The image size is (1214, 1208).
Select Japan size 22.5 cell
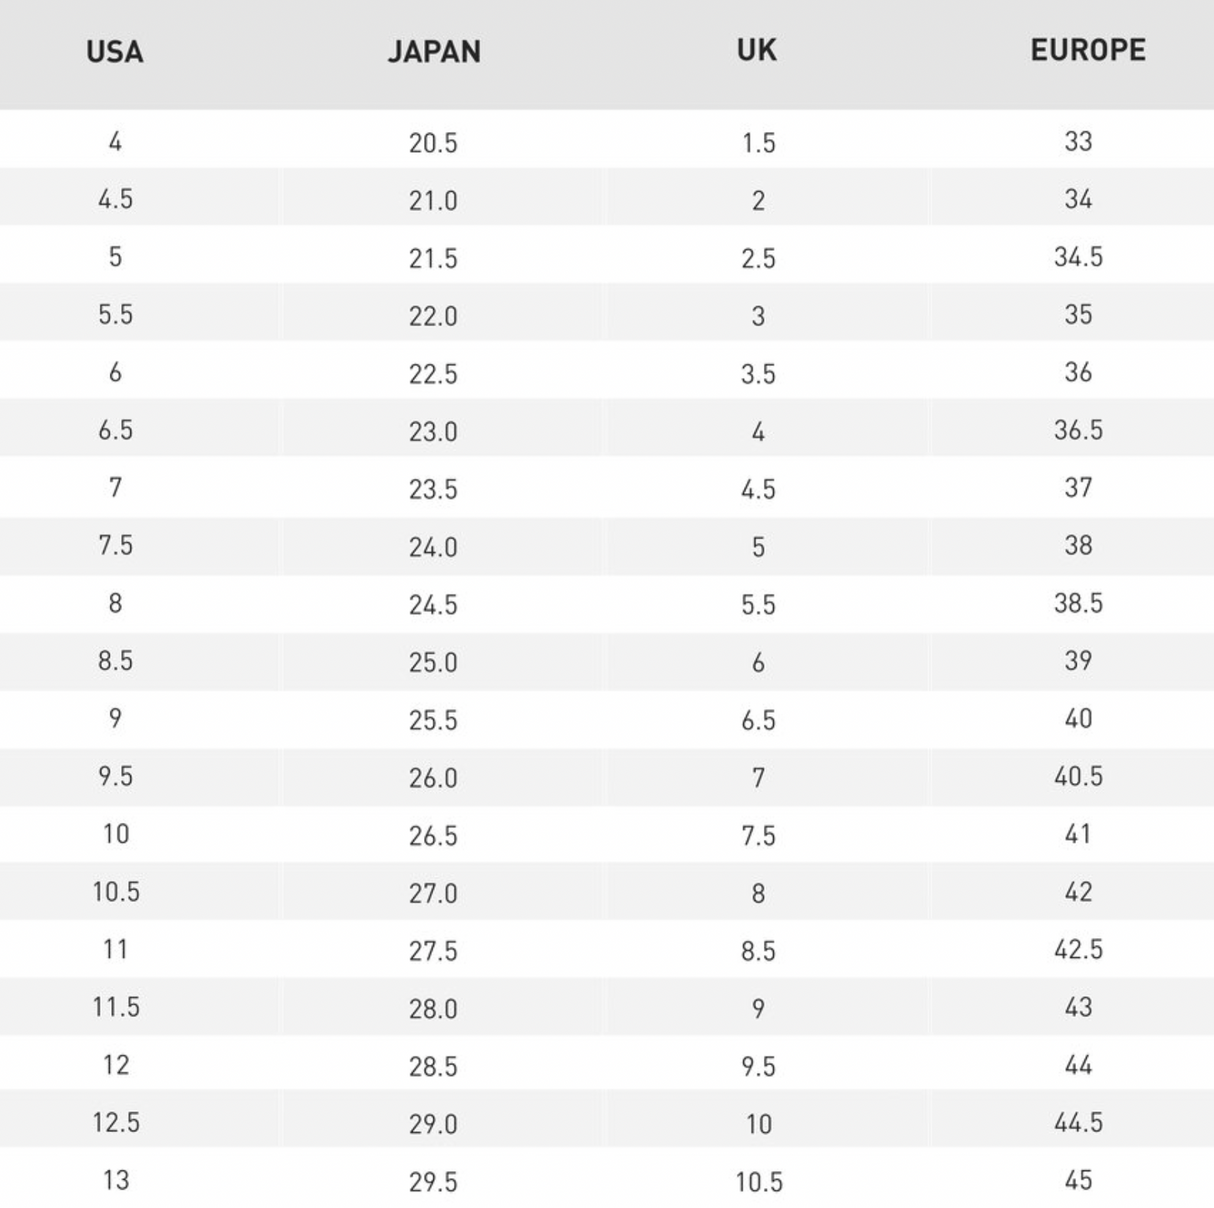click(433, 374)
